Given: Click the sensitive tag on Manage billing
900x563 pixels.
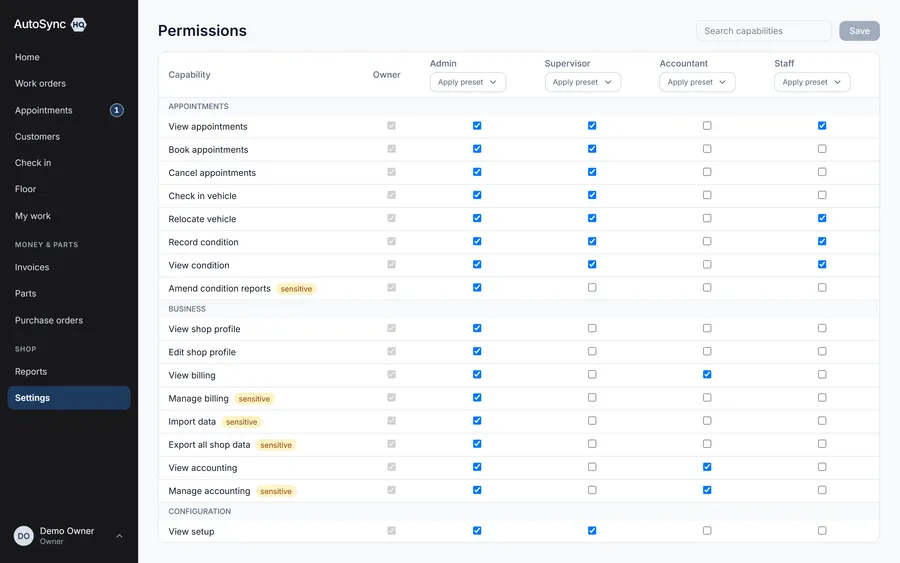Looking at the screenshot, I should tap(254, 399).
